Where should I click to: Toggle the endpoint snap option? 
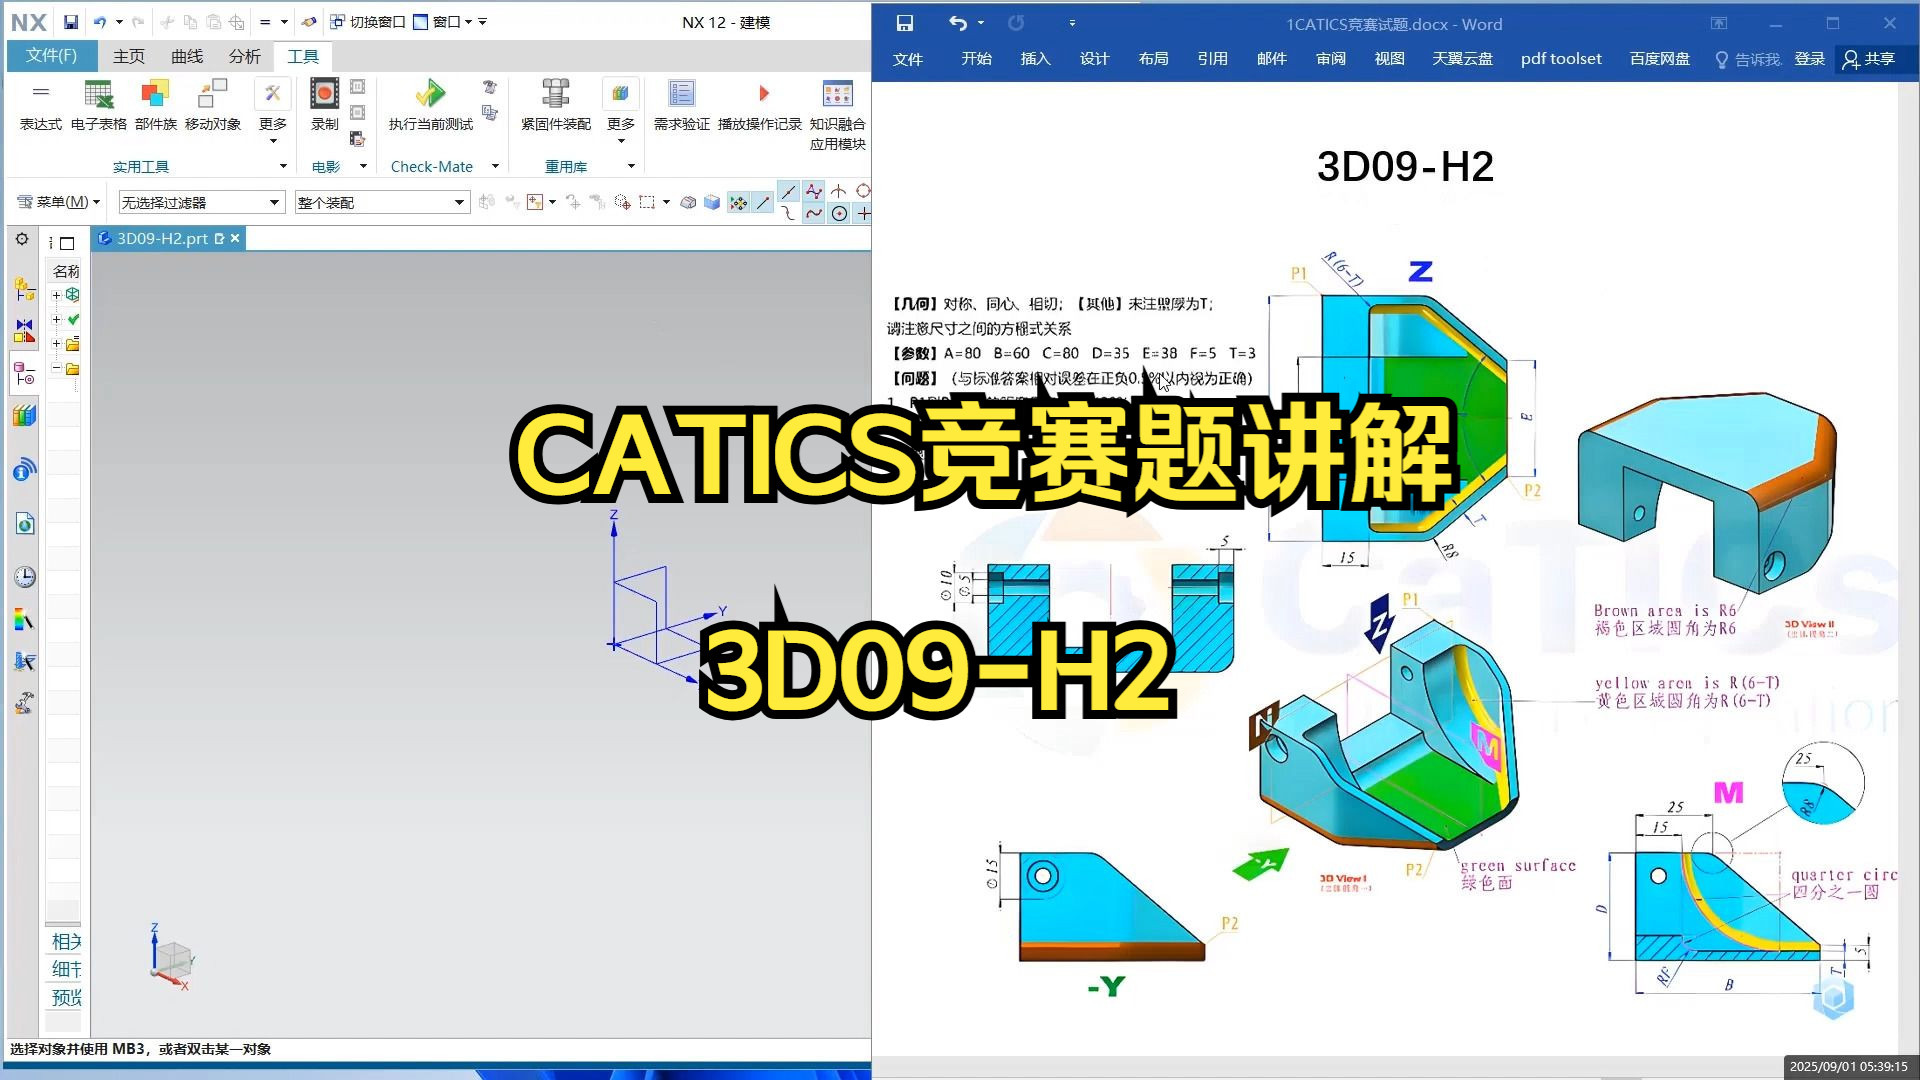pyautogui.click(x=764, y=203)
